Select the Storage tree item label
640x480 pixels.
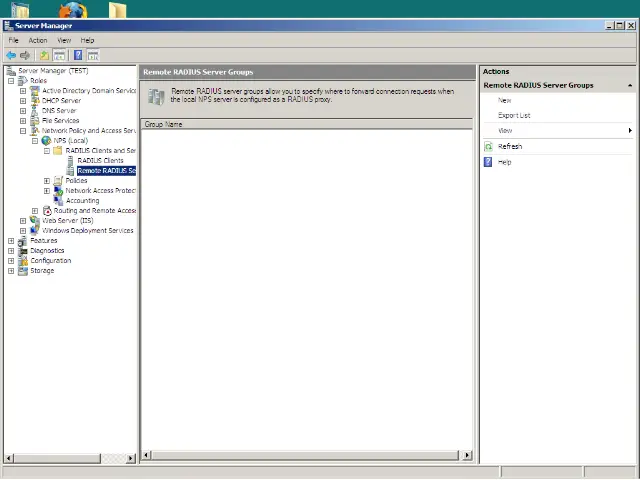pyautogui.click(x=42, y=271)
